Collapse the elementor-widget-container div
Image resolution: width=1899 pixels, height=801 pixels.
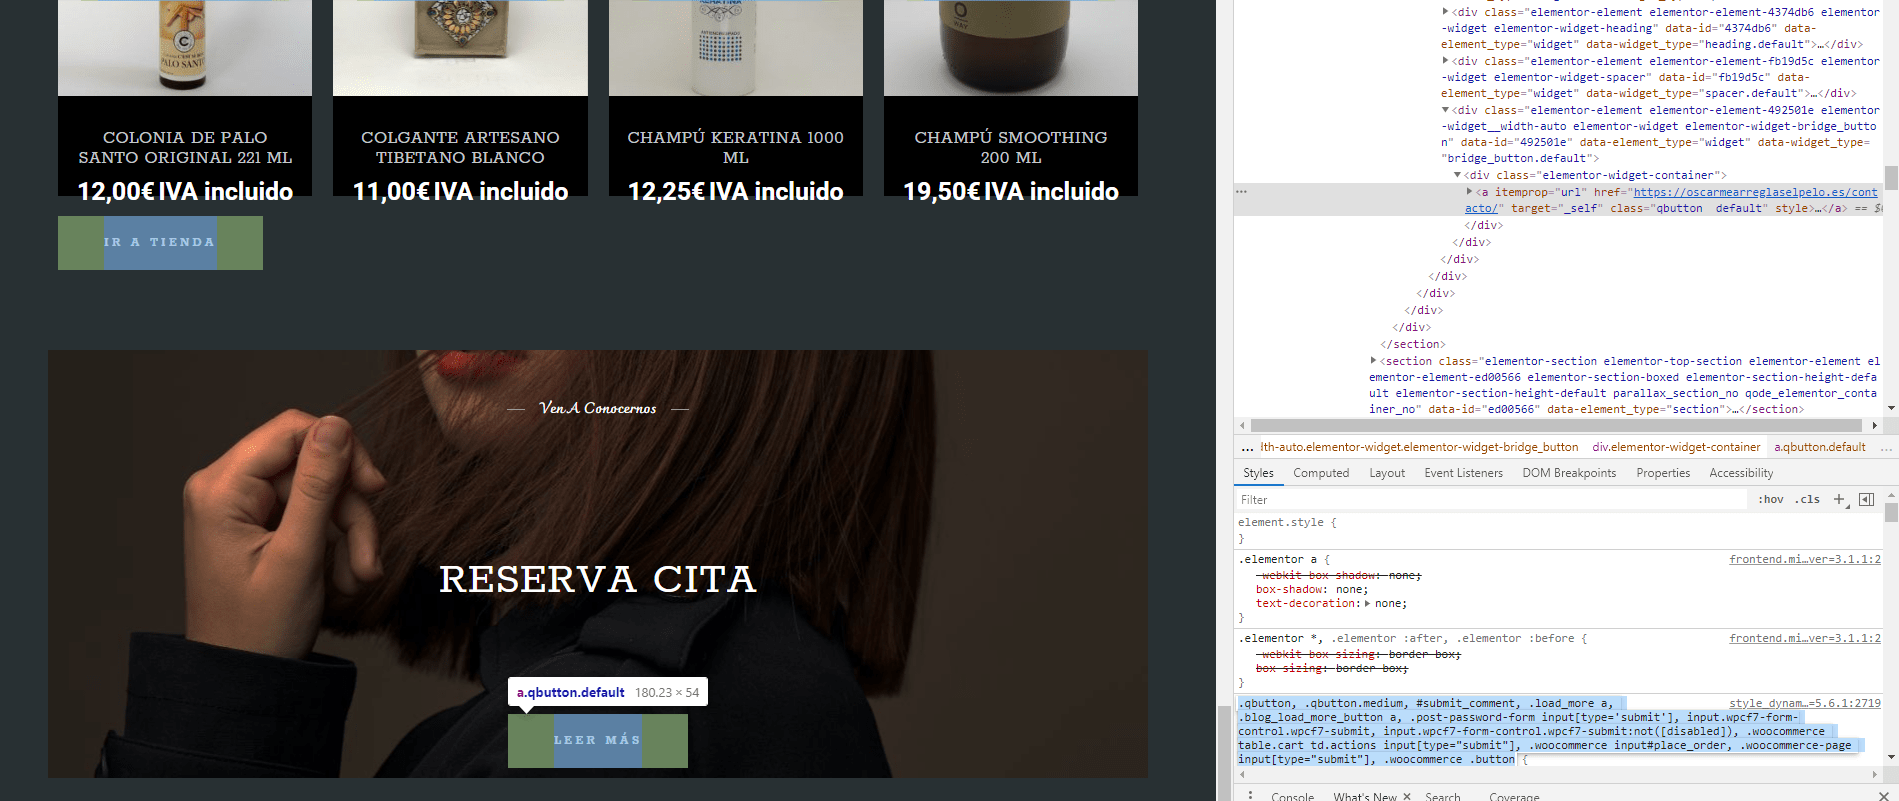1457,174
